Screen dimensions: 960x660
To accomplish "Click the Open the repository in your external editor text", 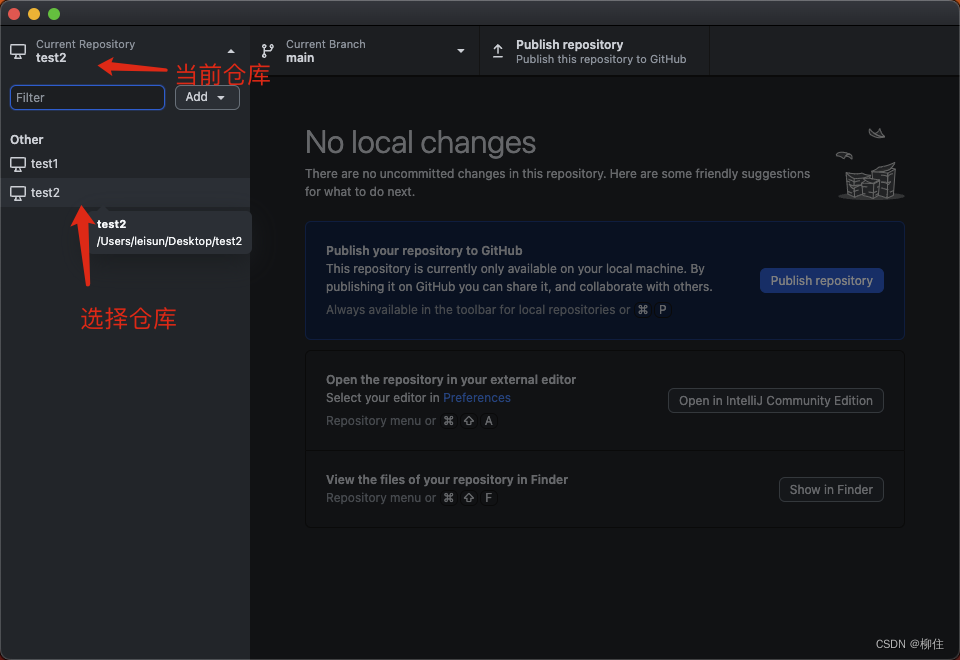I will pos(451,380).
